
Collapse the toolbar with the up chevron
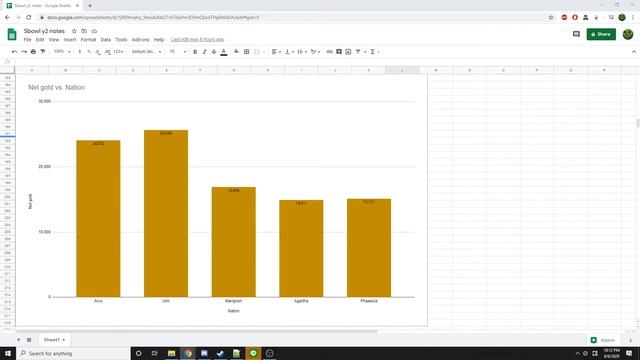(633, 52)
